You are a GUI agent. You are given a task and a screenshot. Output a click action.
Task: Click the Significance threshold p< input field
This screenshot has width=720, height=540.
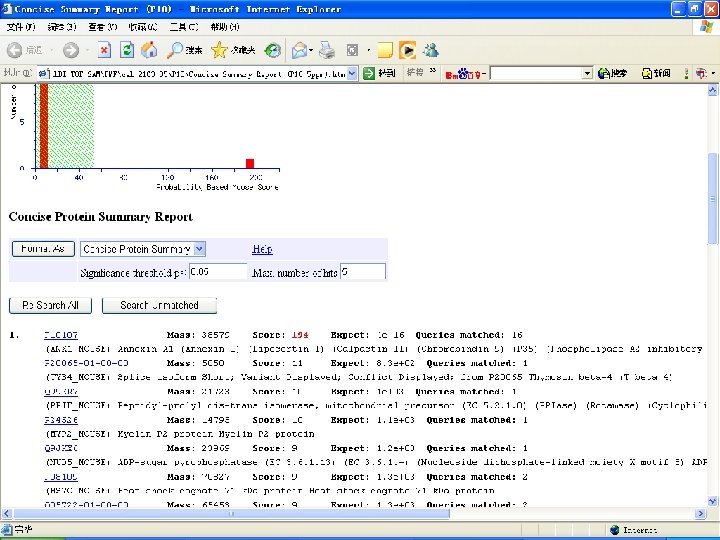pyautogui.click(x=217, y=272)
